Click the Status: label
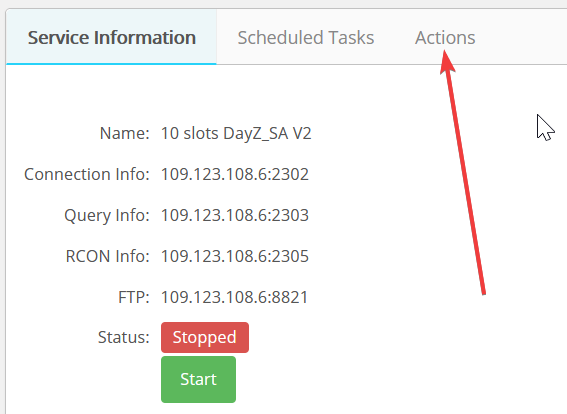This screenshot has height=414, width=567. click(124, 337)
